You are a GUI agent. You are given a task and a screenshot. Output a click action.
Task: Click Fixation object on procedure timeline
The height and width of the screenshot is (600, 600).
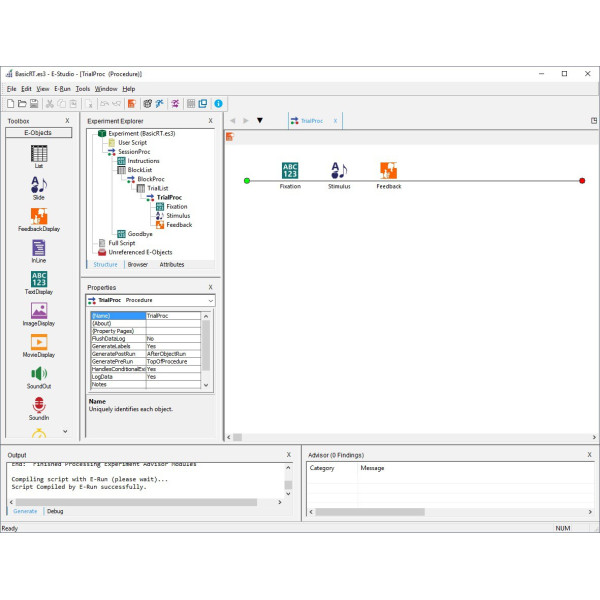290,175
